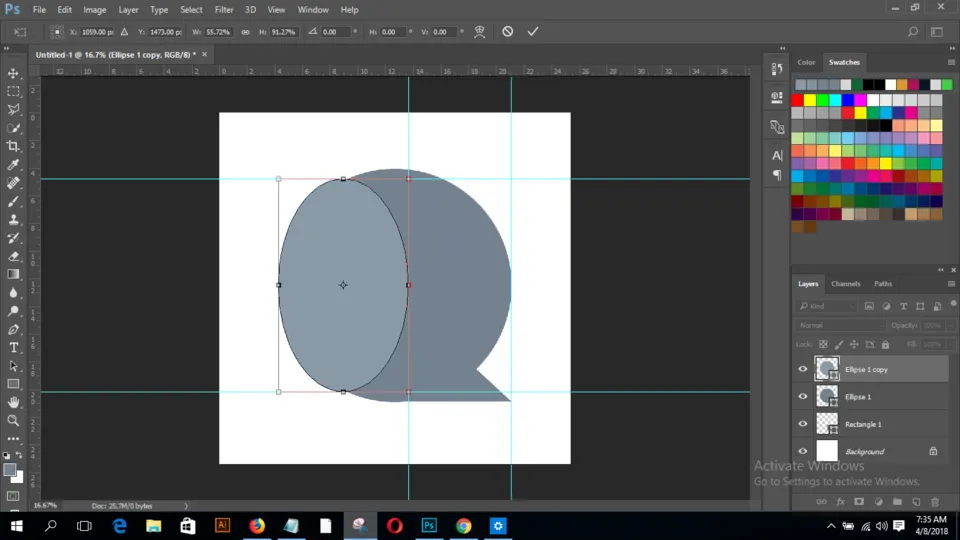
Task: Switch to the Channels tab
Action: [846, 284]
